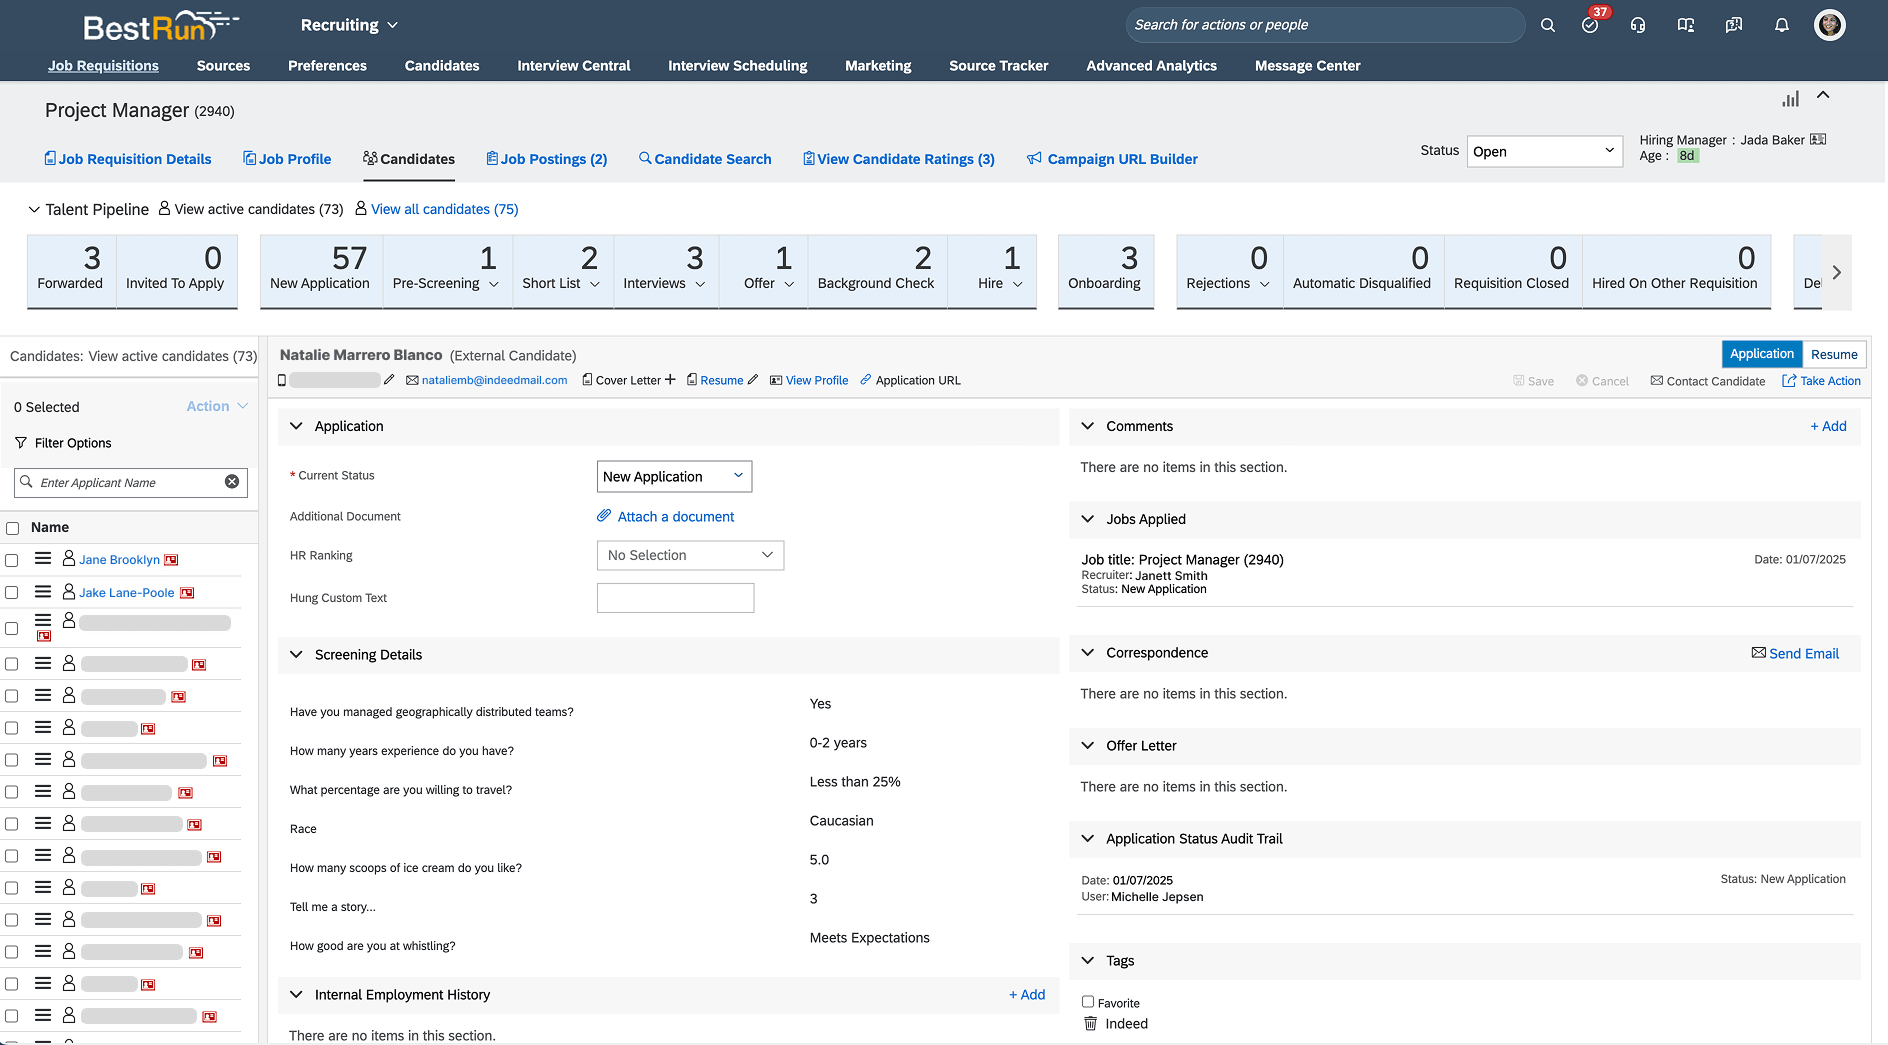Screen dimensions: 1888x1045
Task: Collapse the Screening Details section
Action: point(296,655)
